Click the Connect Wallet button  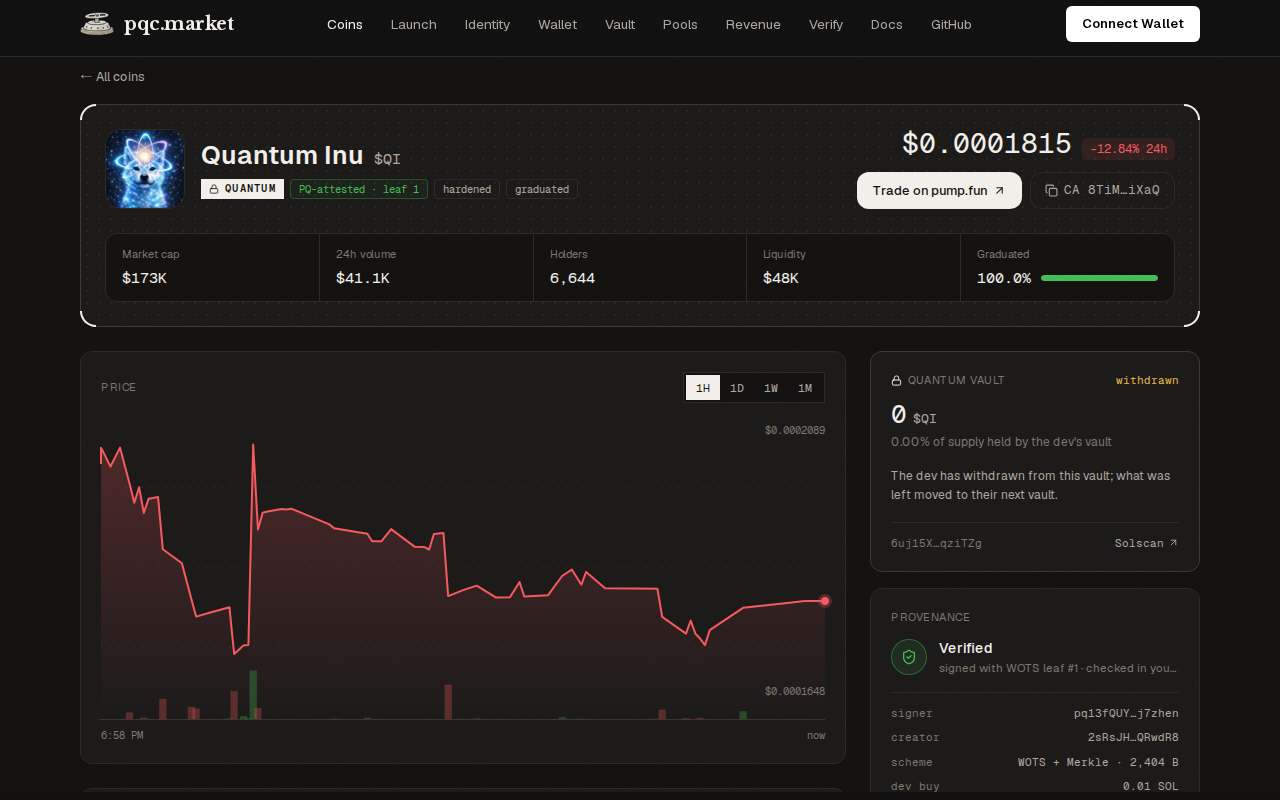1133,24
